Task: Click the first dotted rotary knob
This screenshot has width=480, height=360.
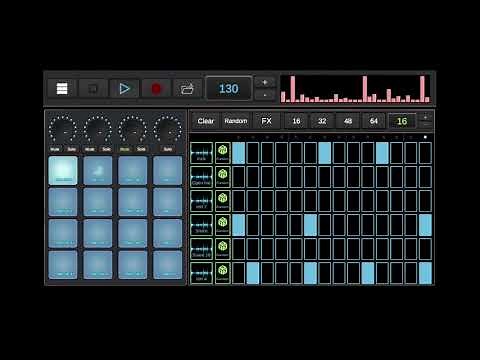Action: pyautogui.click(x=63, y=130)
